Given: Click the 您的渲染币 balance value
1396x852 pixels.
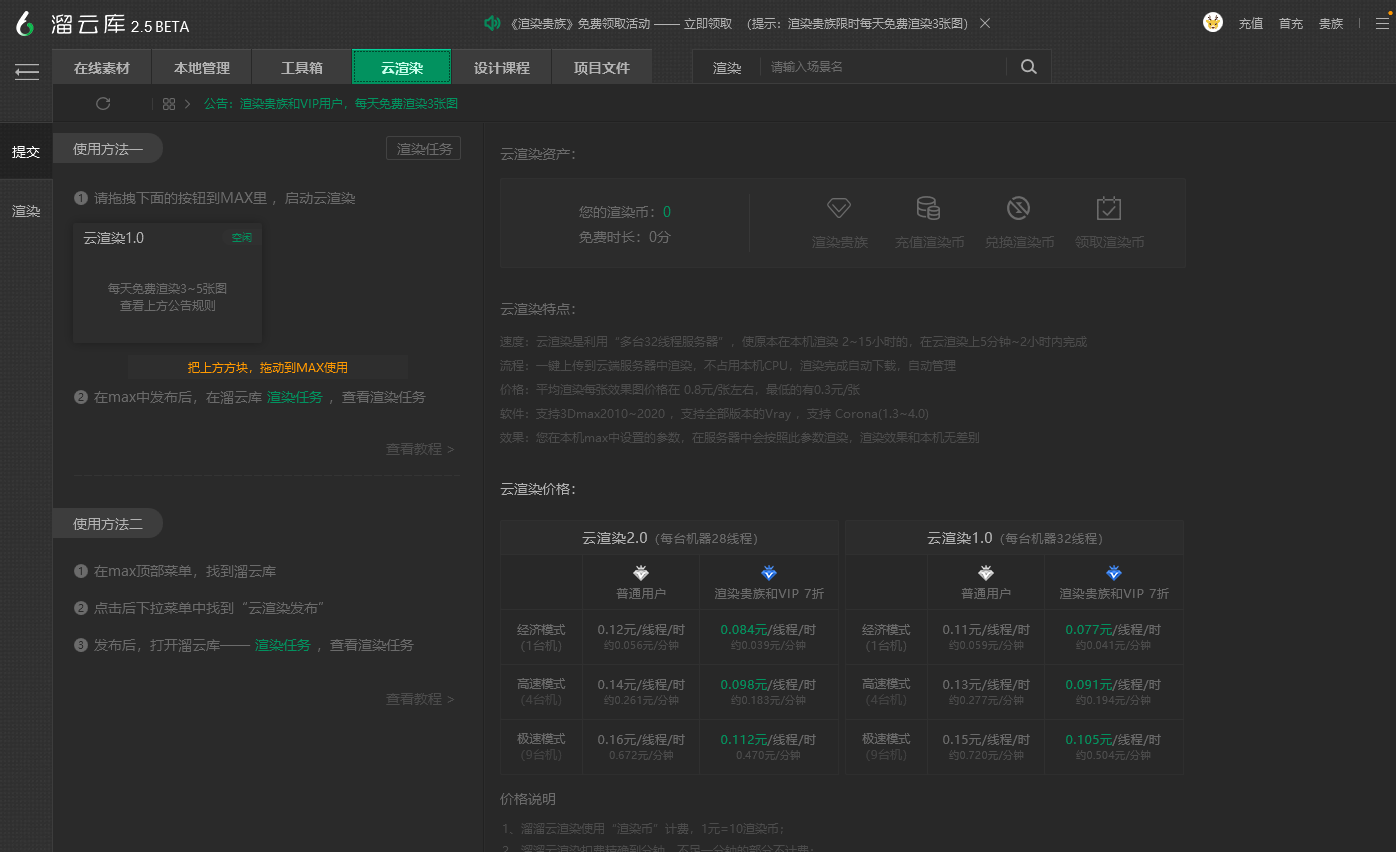Looking at the screenshot, I should pyautogui.click(x=667, y=212).
